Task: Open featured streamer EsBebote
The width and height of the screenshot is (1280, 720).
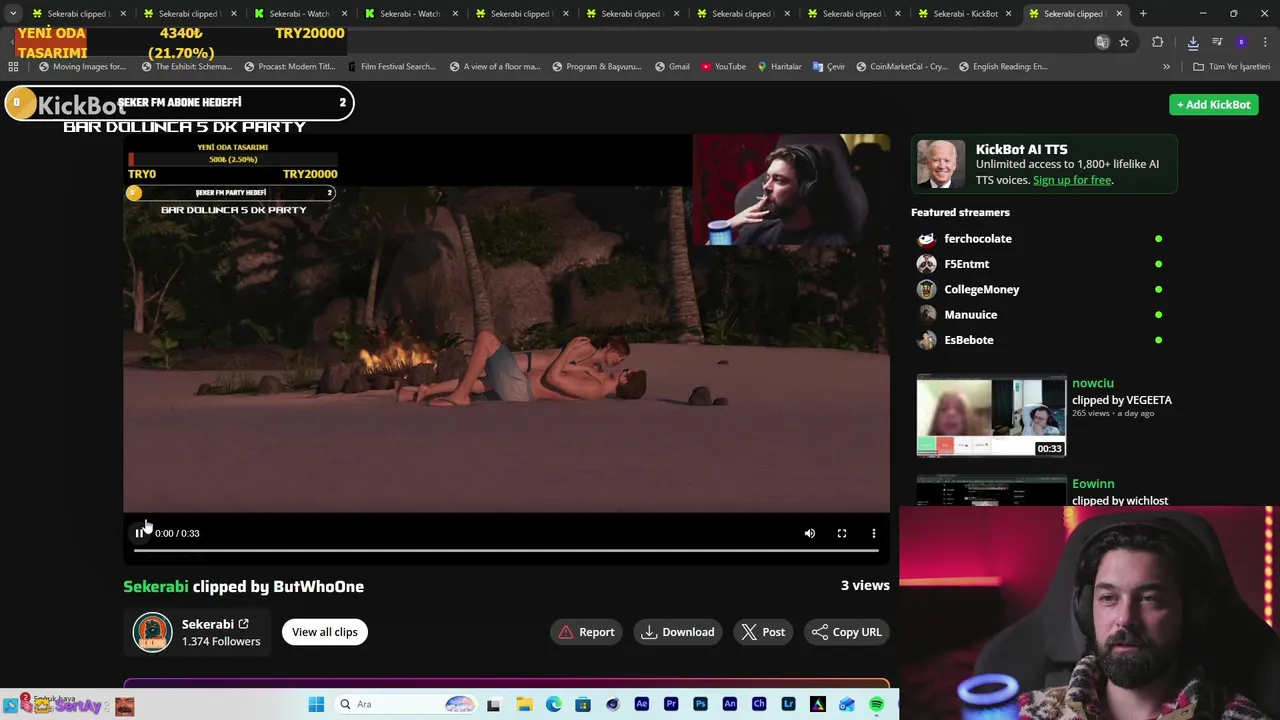Action: click(968, 340)
